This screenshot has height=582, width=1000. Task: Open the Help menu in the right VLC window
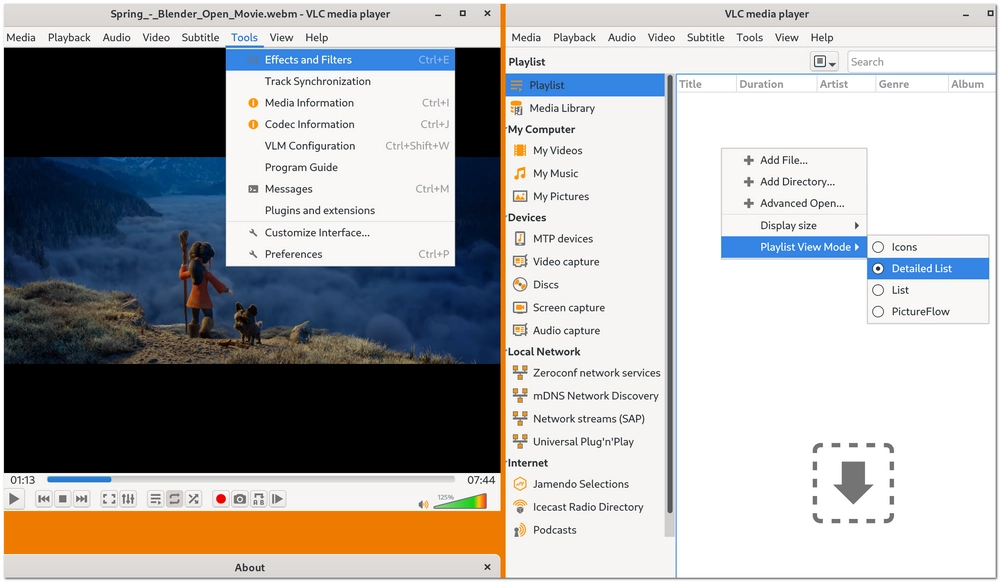(821, 38)
